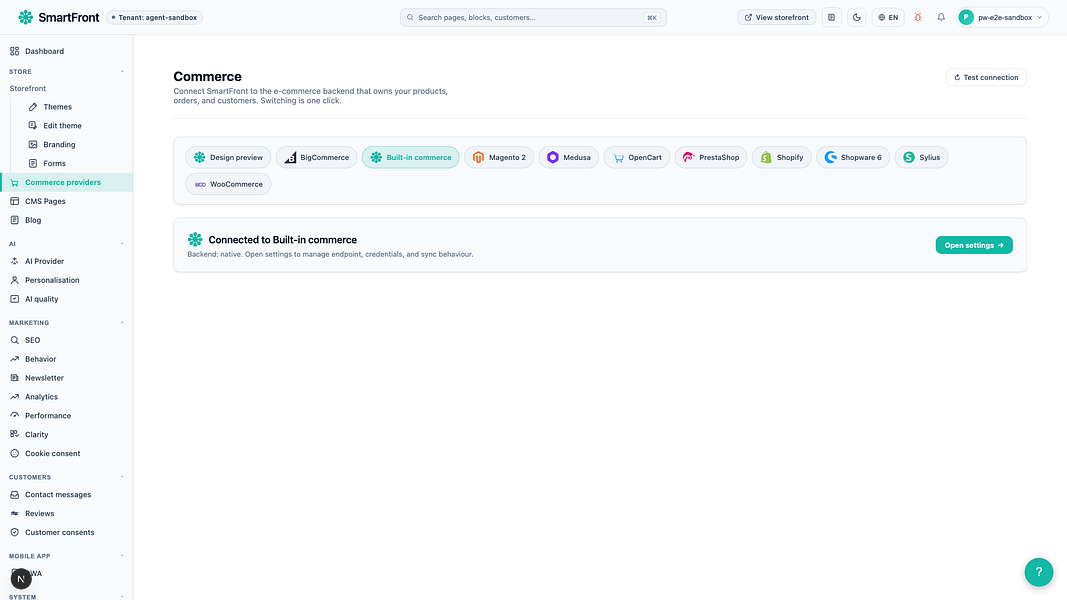Open Forms page
Screen dimensions: 1067x600
[54, 163]
